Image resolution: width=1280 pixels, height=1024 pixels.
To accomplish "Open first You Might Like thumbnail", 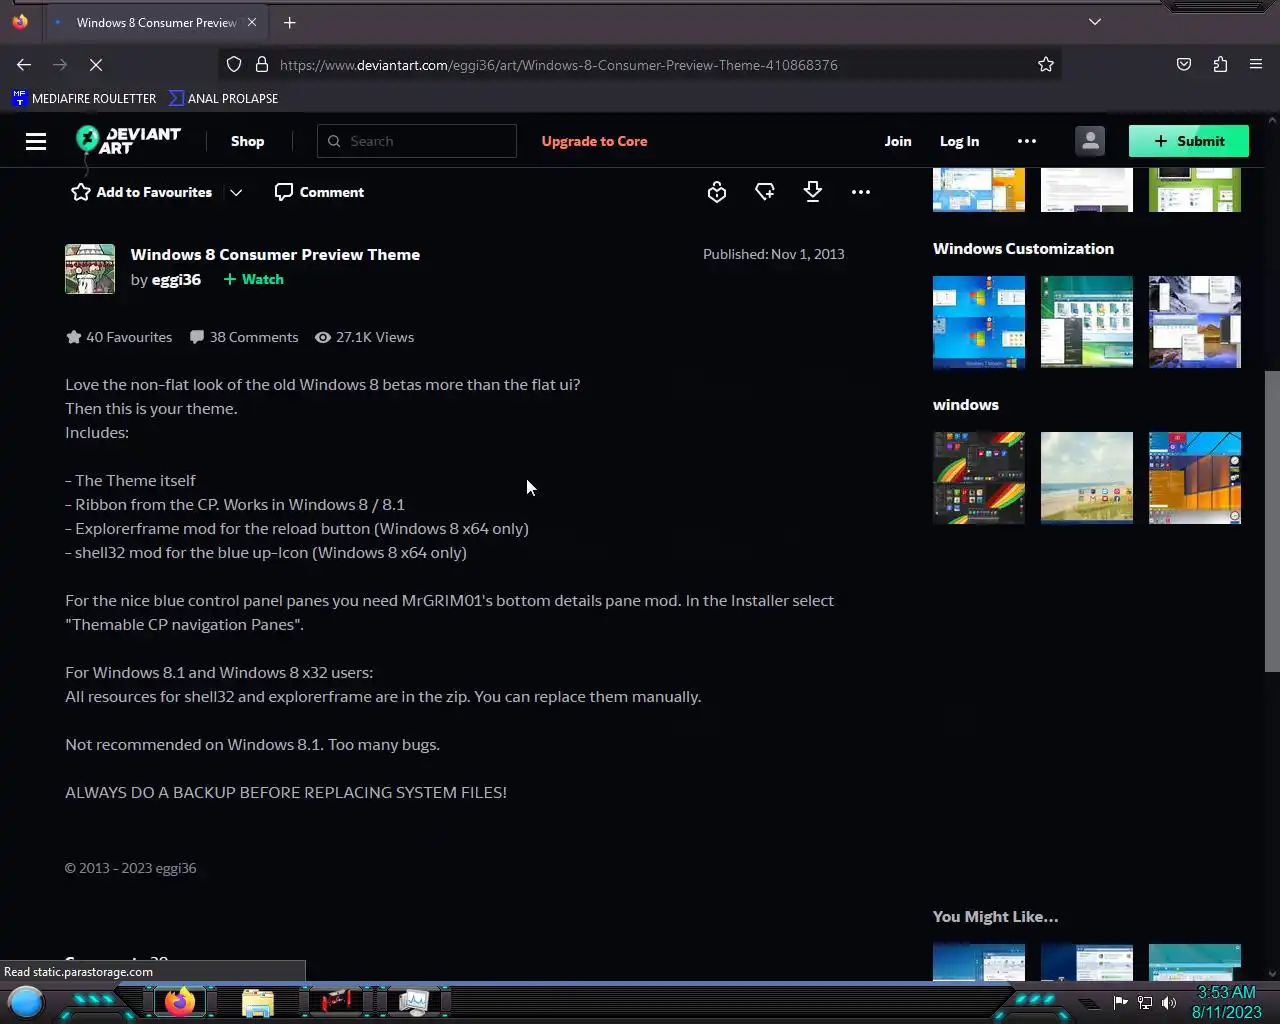I will tap(979, 962).
